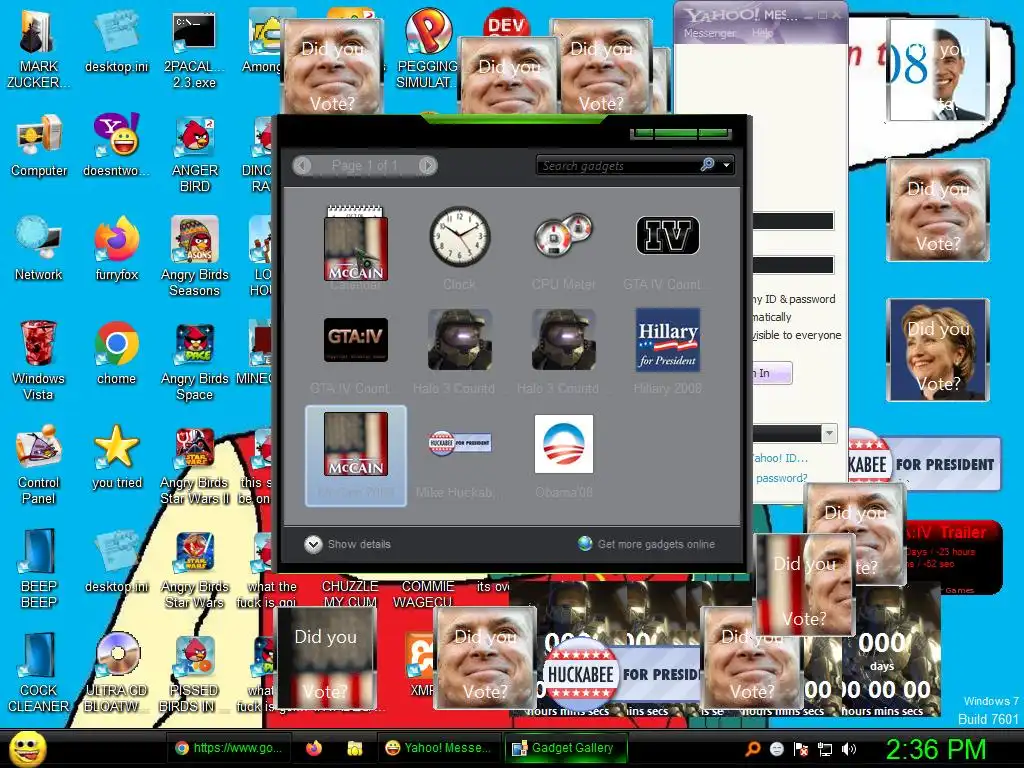1024x768 pixels.
Task: Click the upper dark ID field in Messenger
Action: pos(793,221)
